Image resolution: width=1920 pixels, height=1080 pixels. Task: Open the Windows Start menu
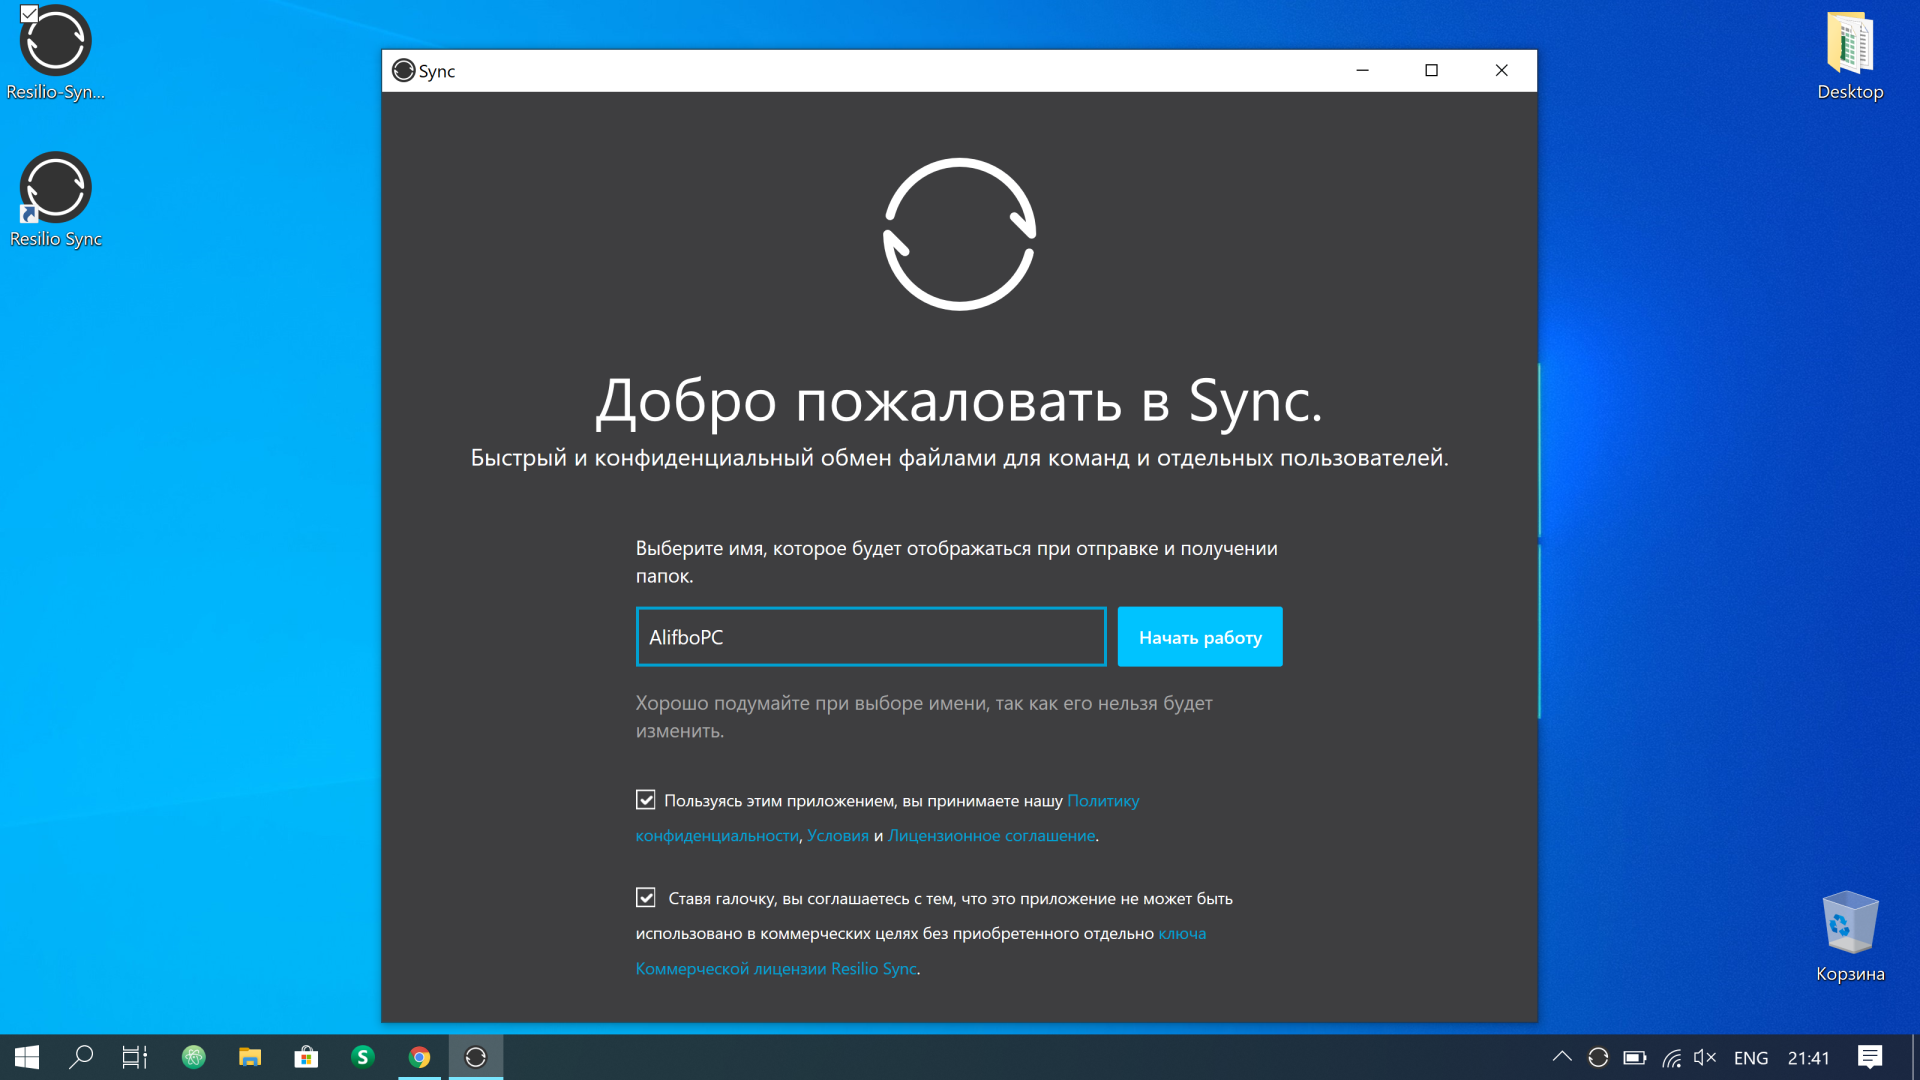tap(27, 1057)
